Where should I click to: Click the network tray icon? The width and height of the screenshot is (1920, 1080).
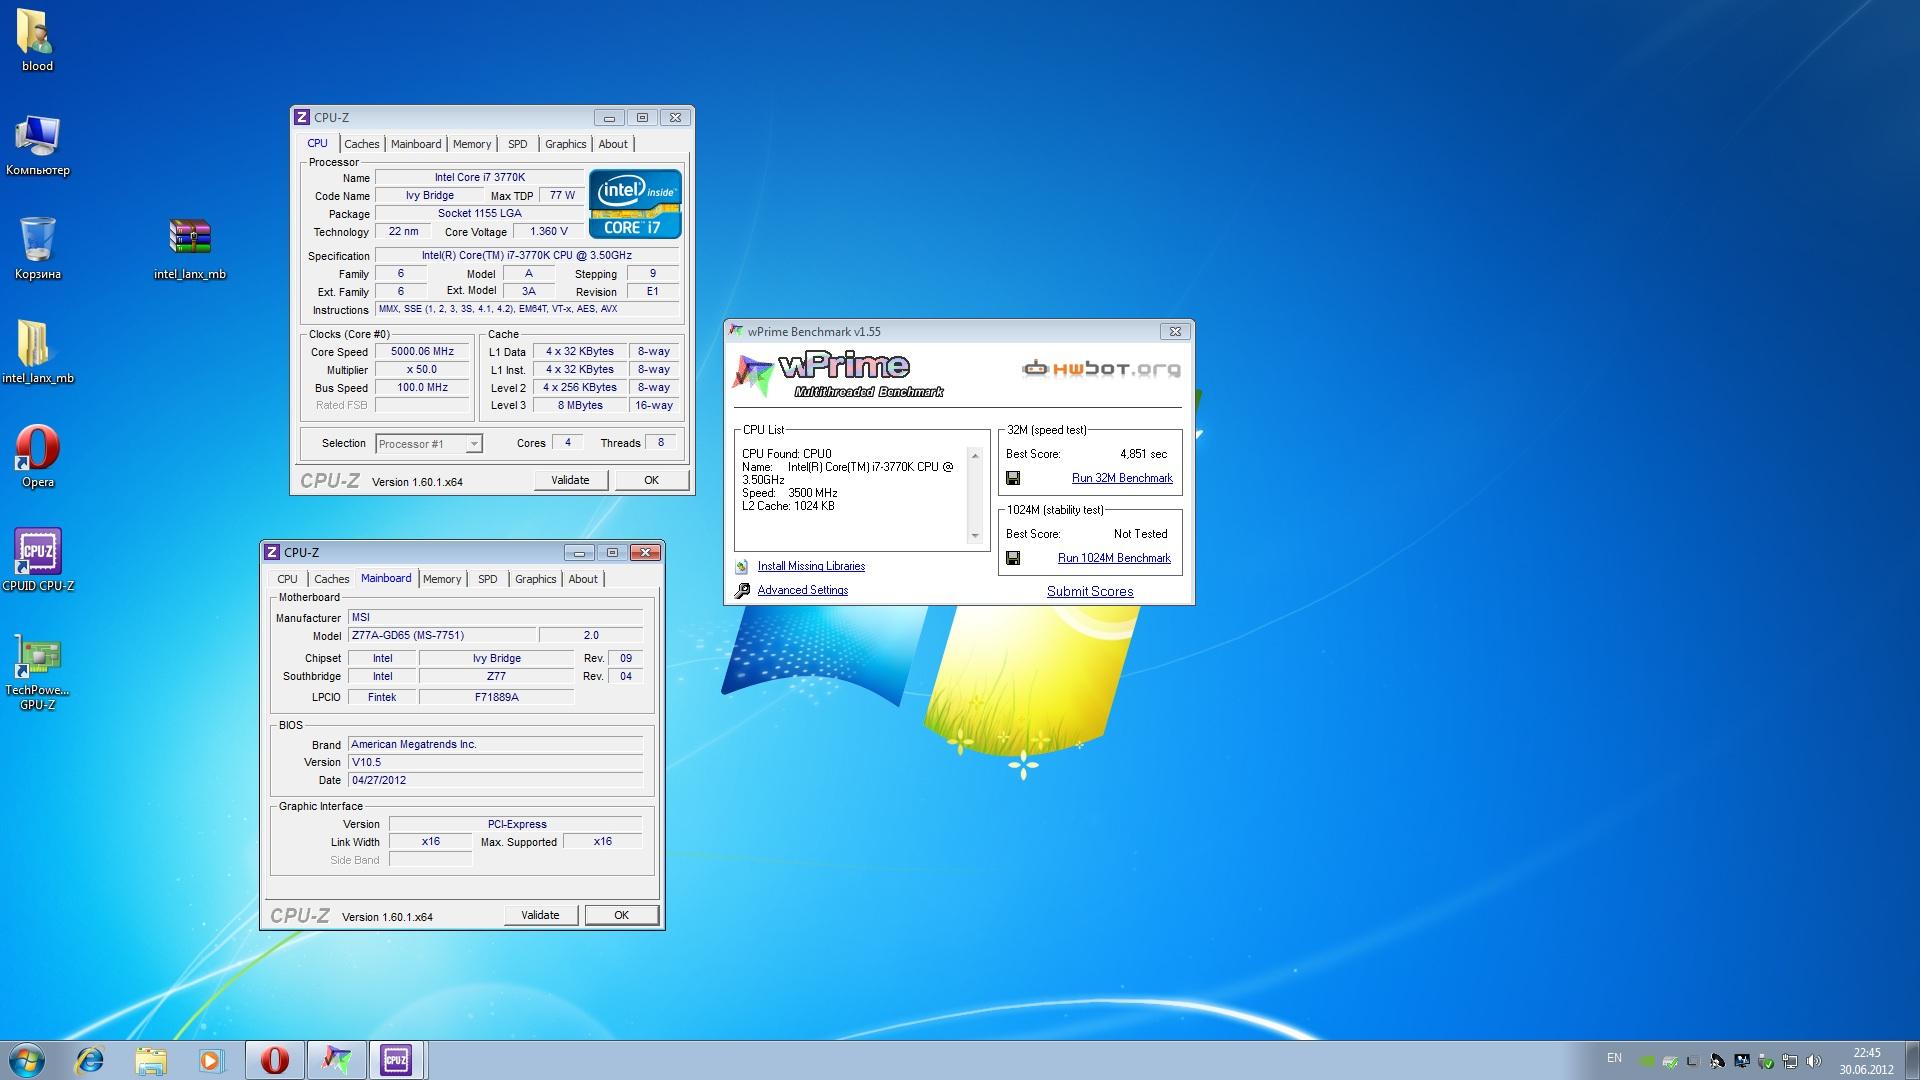[1790, 1061]
